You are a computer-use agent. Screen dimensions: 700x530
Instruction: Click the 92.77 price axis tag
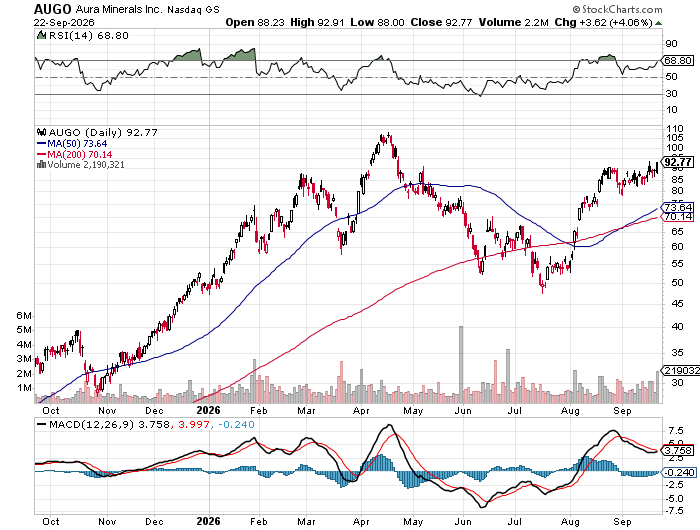(x=678, y=162)
